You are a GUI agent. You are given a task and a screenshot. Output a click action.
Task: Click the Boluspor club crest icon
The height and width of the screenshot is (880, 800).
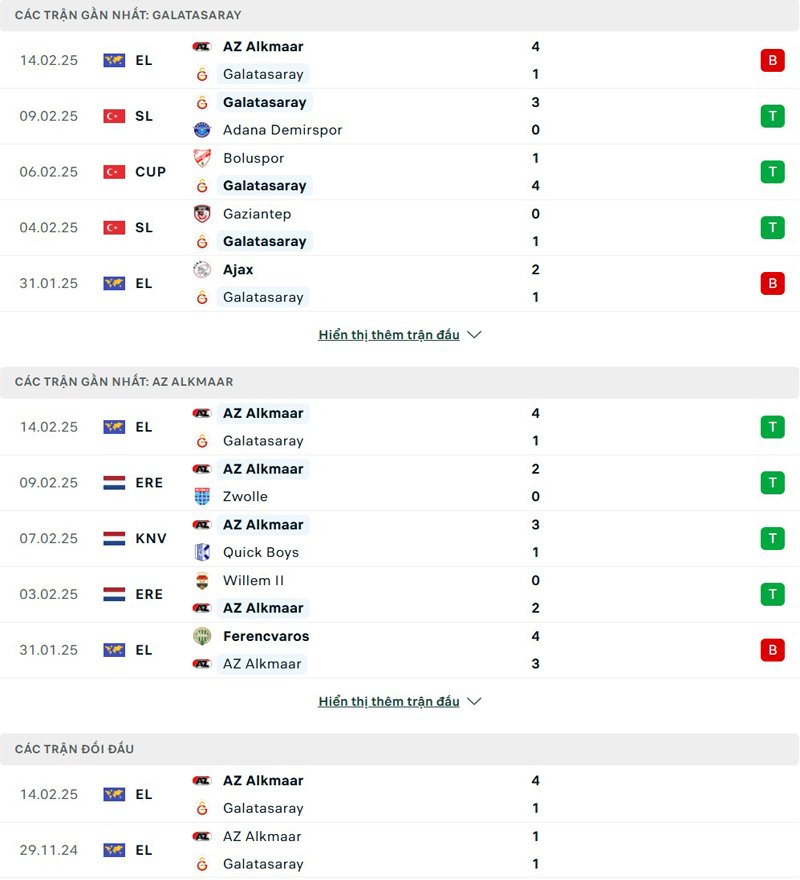[204, 158]
